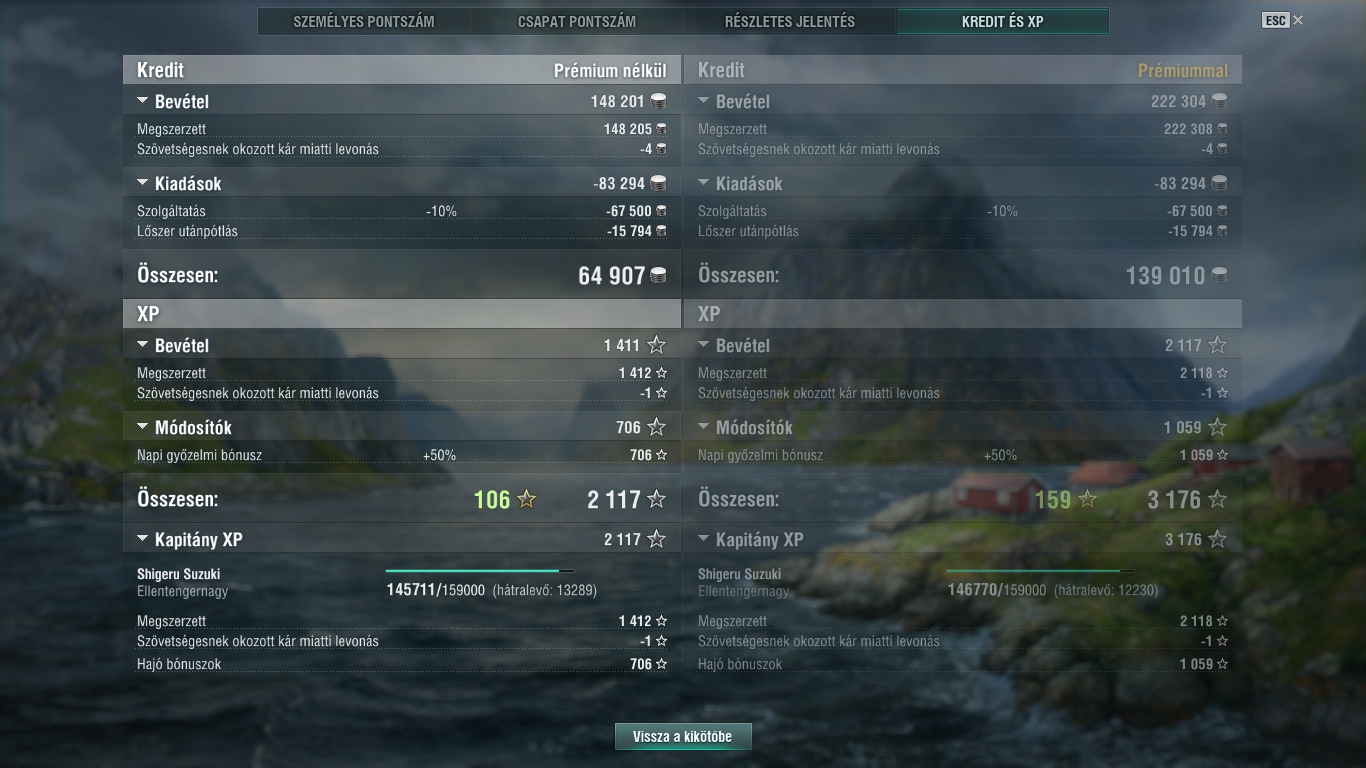1366x768 pixels.
Task: Collapse the Kiadások expenses section
Action: 142,183
